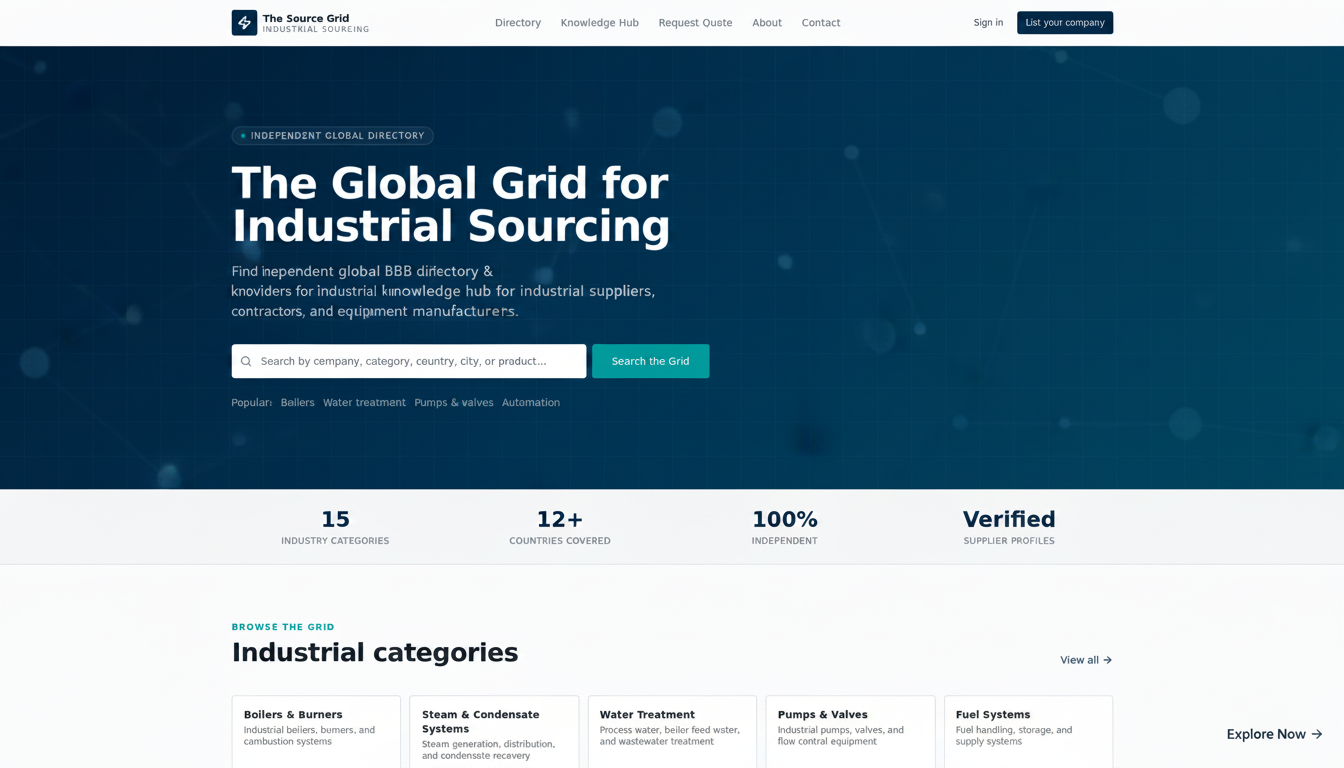Click The Source Grid lightning logo icon

click(244, 23)
